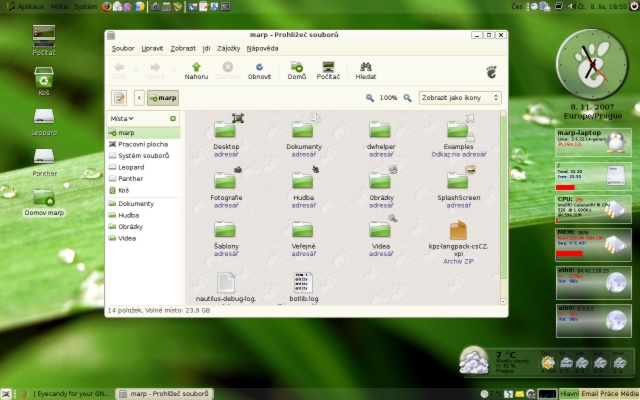Screen dimensions: 640x400
Task: Select Systém souborů in the sidebar
Action: pyautogui.click(x=144, y=156)
